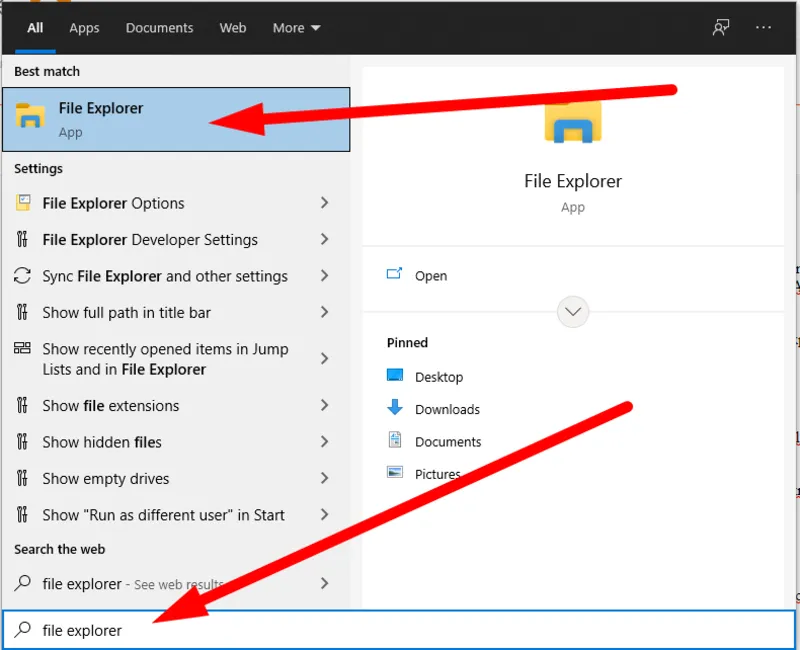Switch to the All tab
The height and width of the screenshot is (650, 800).
point(35,28)
